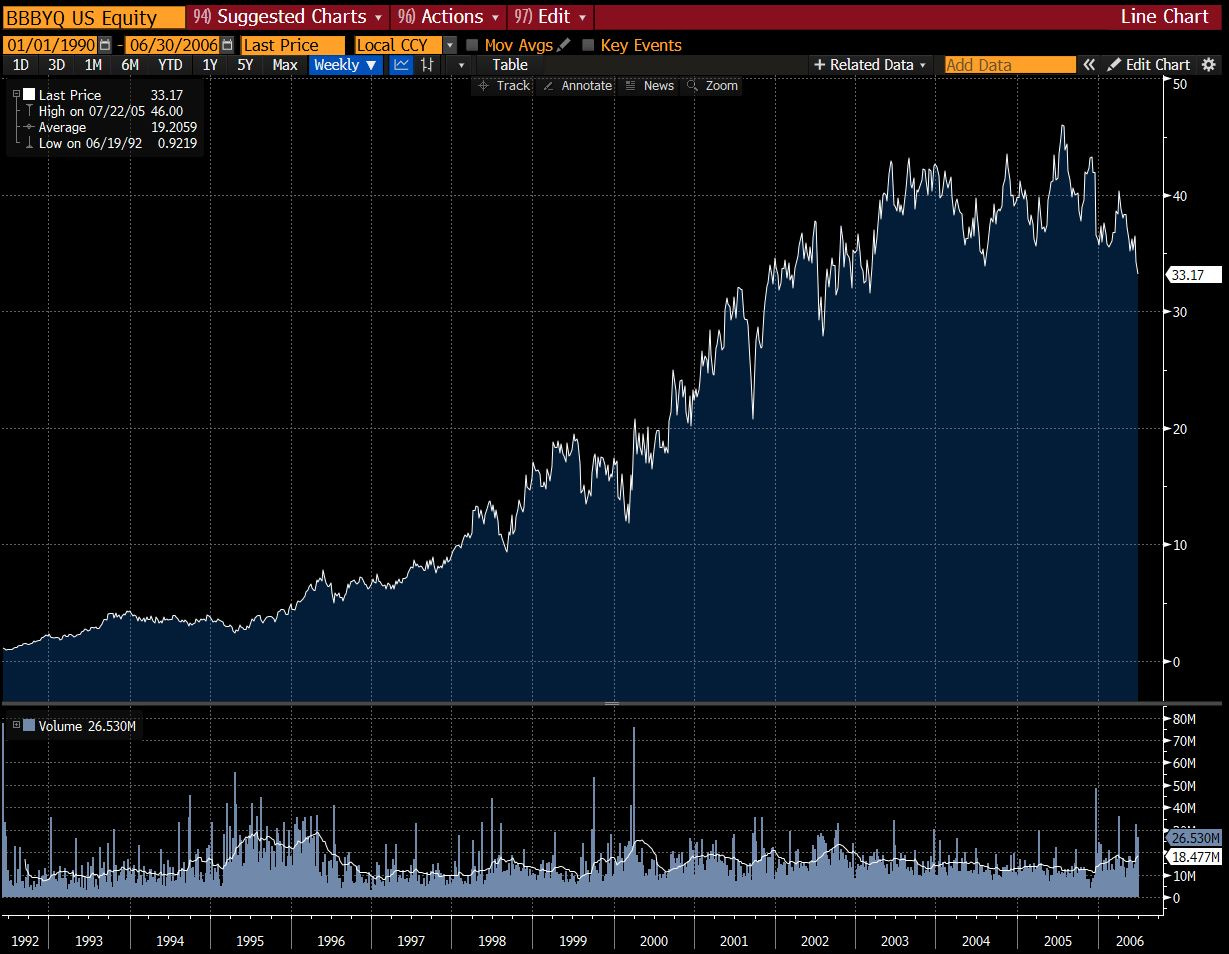Click the Last Price field selector
Image resolution: width=1229 pixels, height=954 pixels.
(292, 45)
